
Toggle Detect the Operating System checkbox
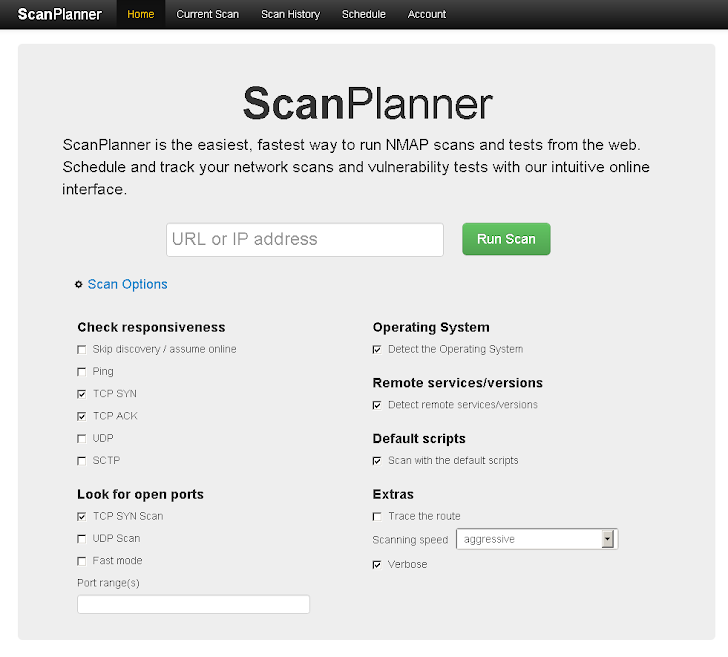tap(377, 350)
